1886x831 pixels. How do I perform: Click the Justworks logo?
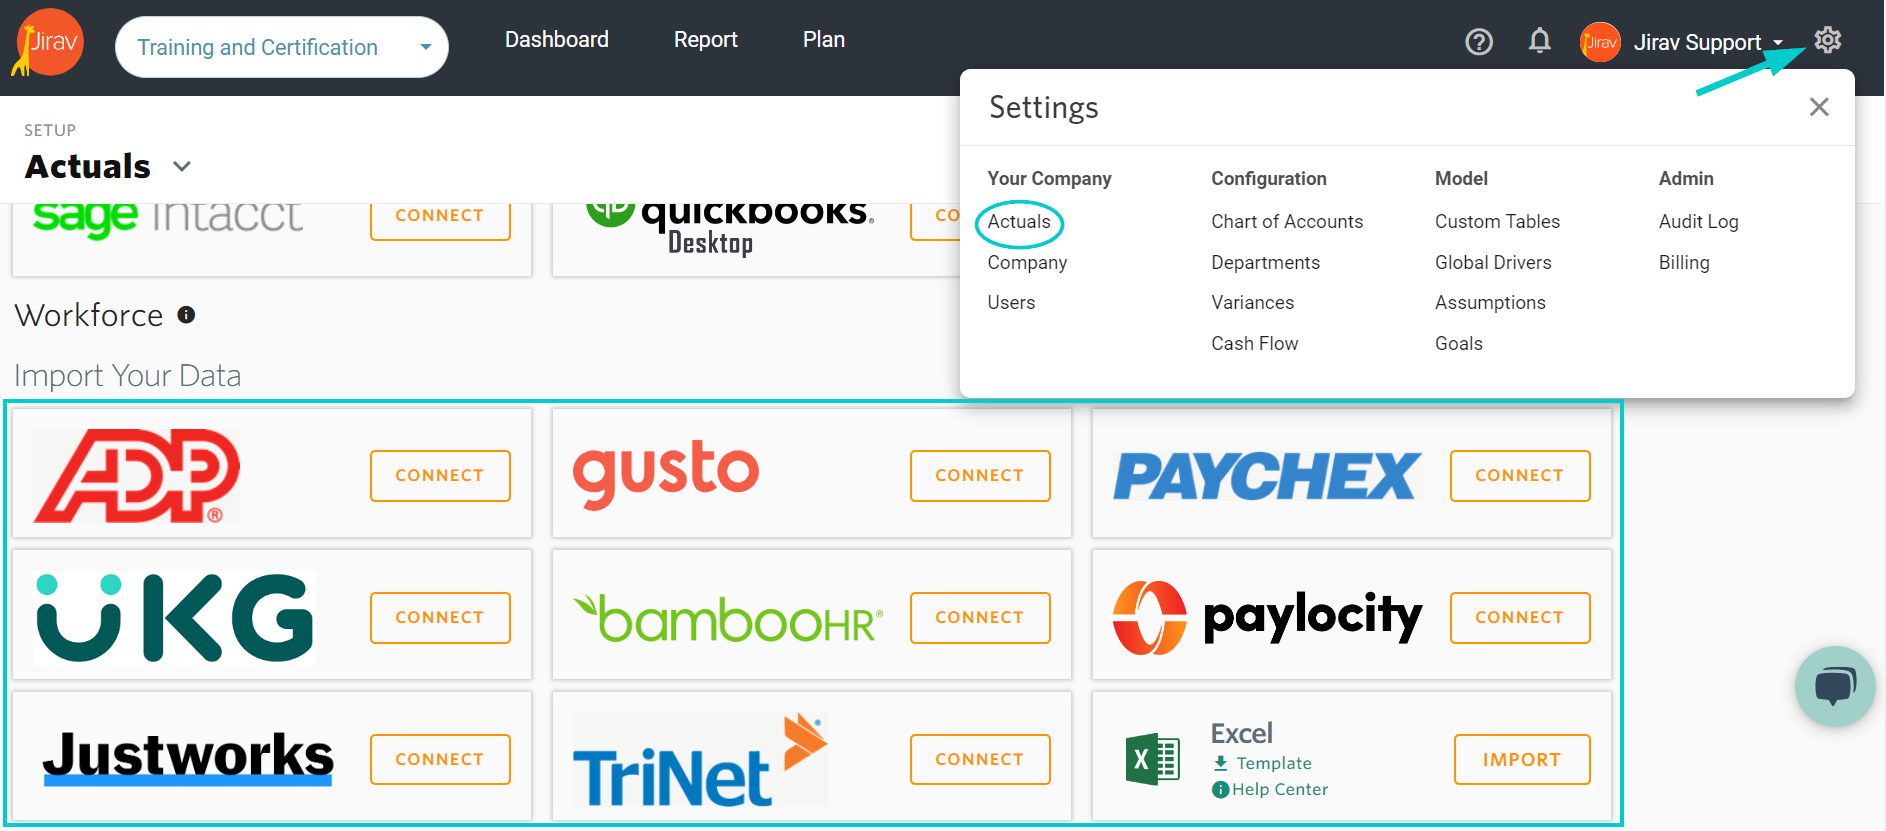188,758
